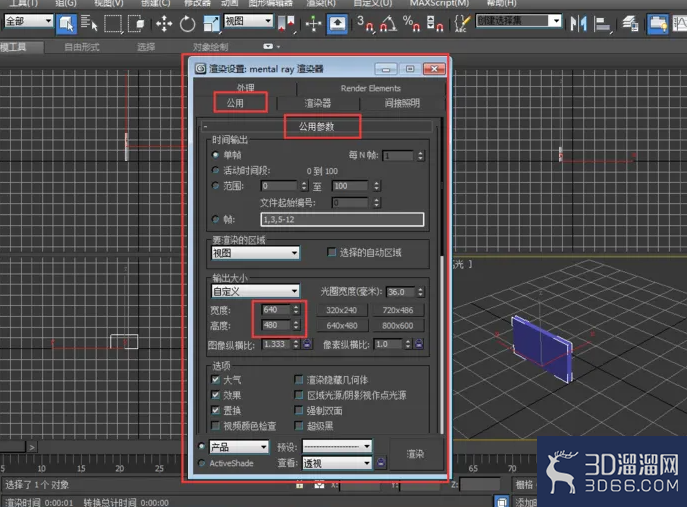Click ribbon minimize icon after 对象绘制
This screenshot has height=507, width=687.
coord(268,46)
